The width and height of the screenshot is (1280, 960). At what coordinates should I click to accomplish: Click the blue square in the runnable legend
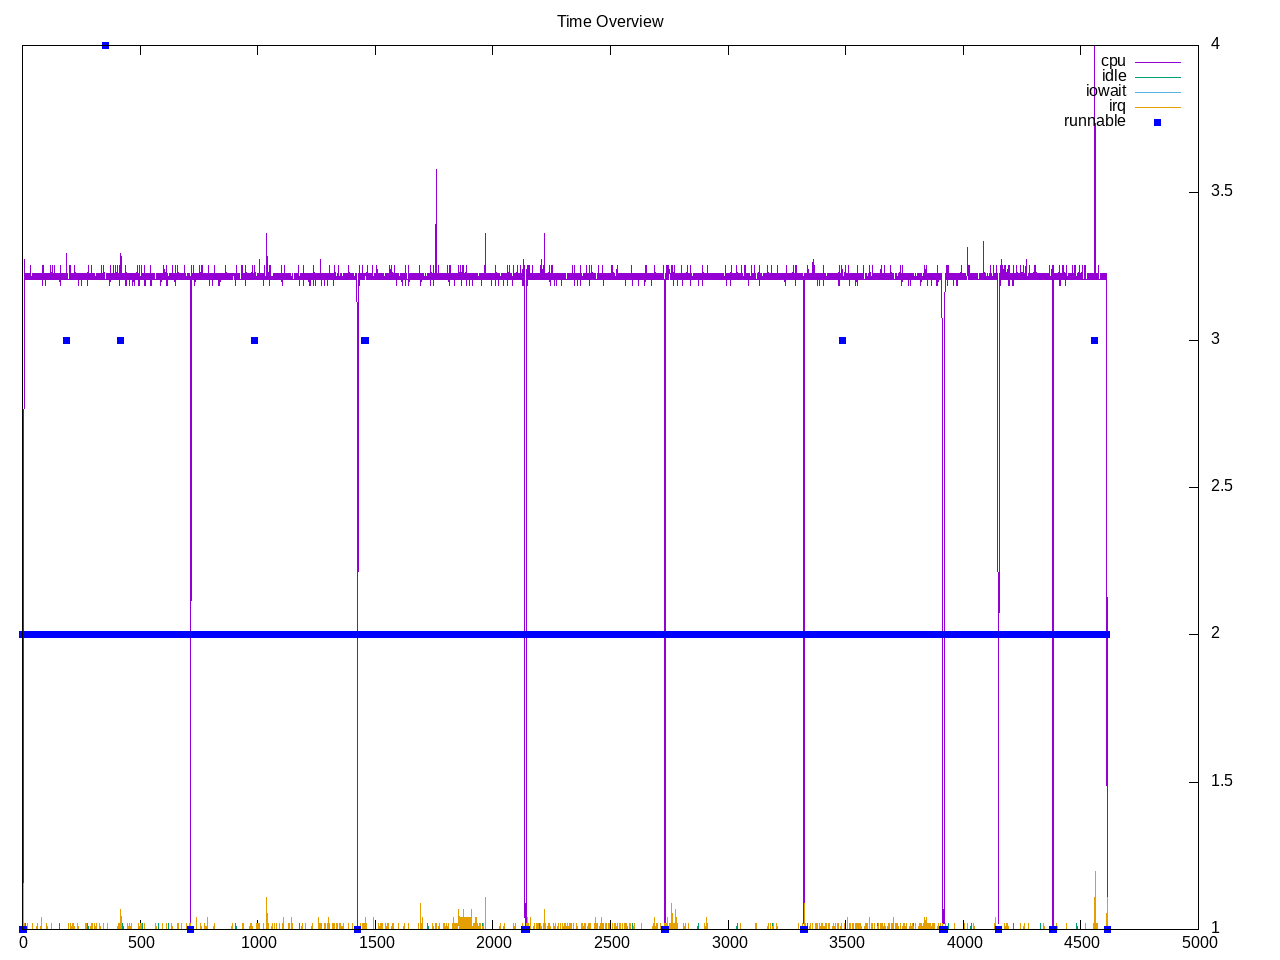pyautogui.click(x=1157, y=122)
